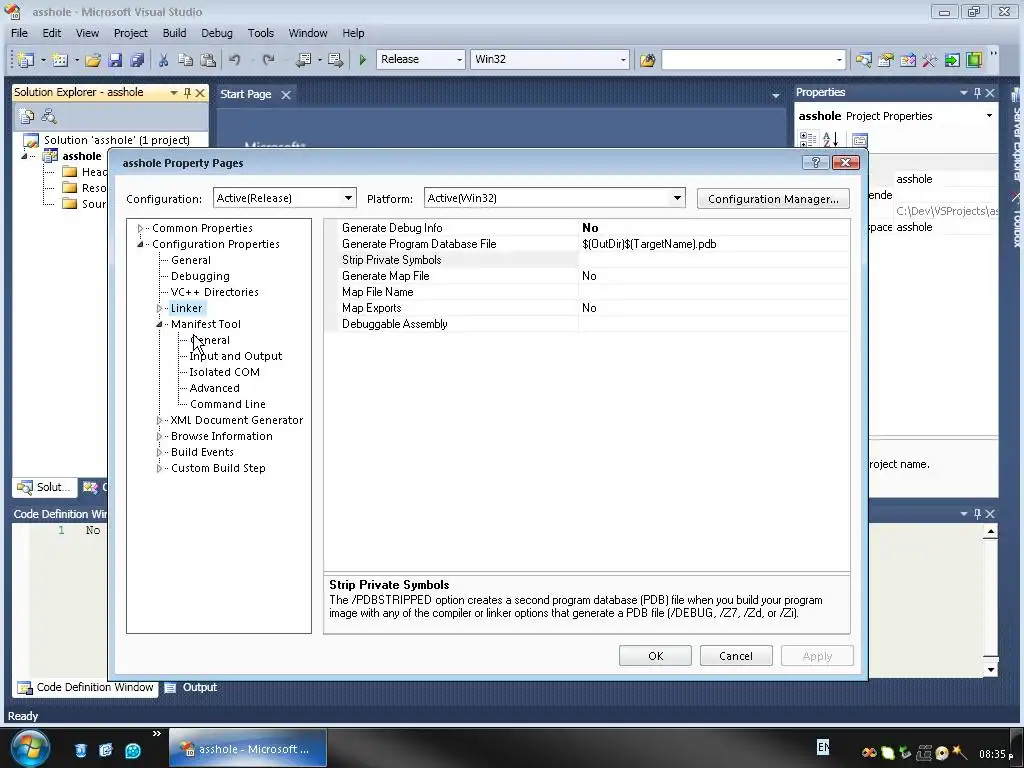Click Solution Explorer Show All Files icon
The image size is (1024, 768).
pyautogui.click(x=49, y=116)
